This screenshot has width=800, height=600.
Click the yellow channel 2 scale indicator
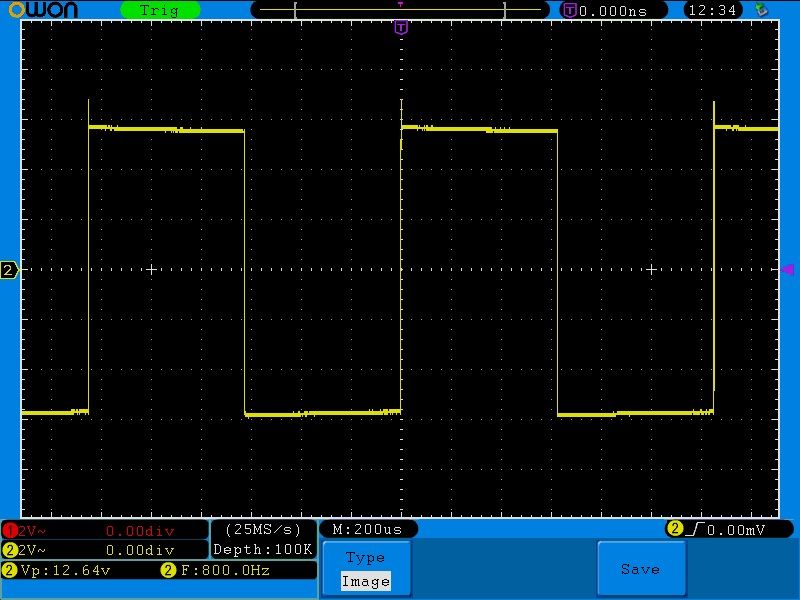point(9,550)
